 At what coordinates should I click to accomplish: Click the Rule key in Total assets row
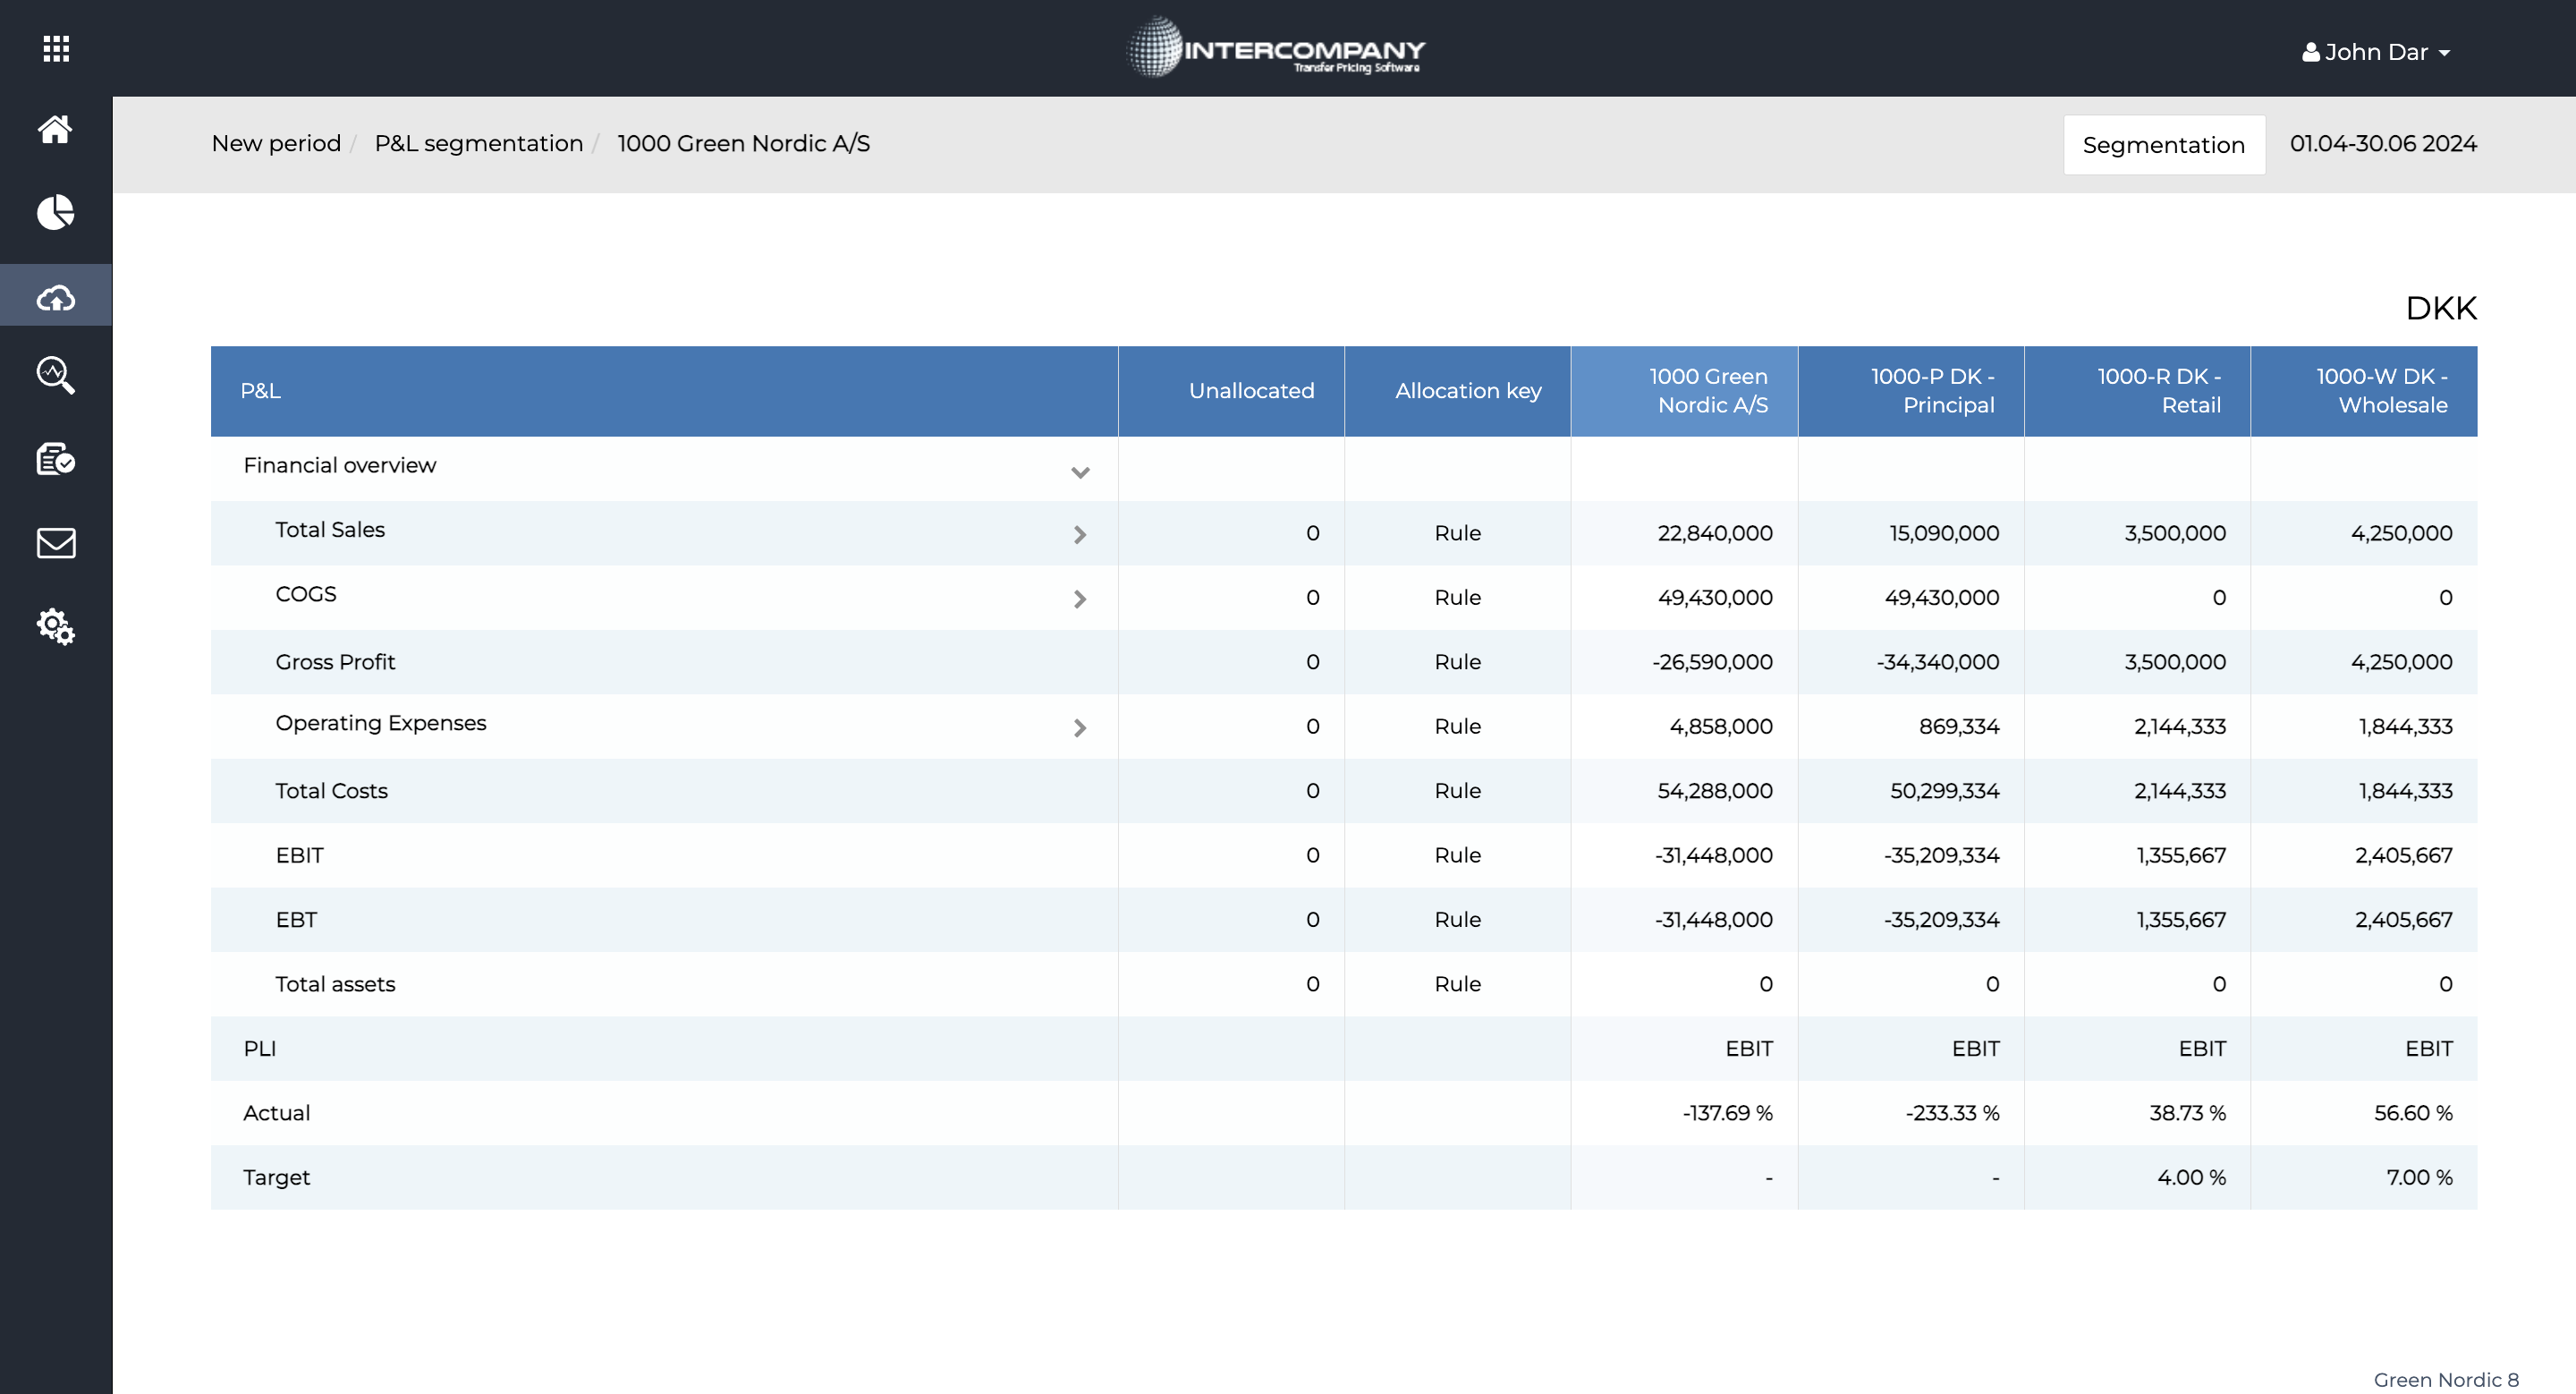coord(1458,984)
